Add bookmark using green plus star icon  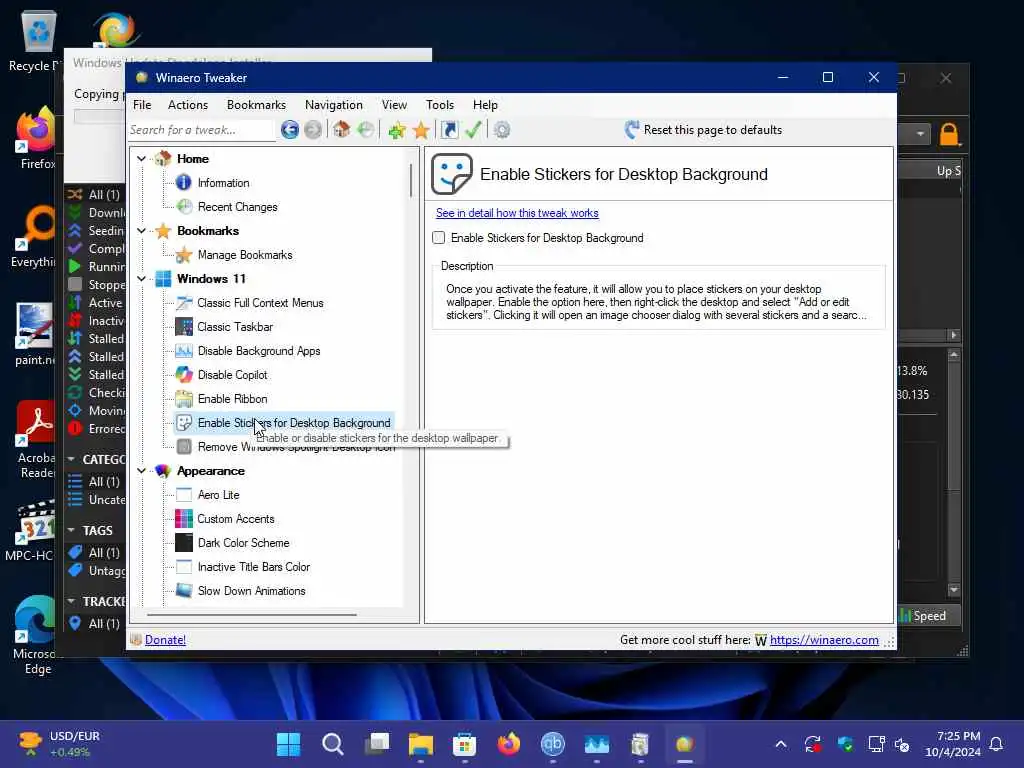coord(396,130)
